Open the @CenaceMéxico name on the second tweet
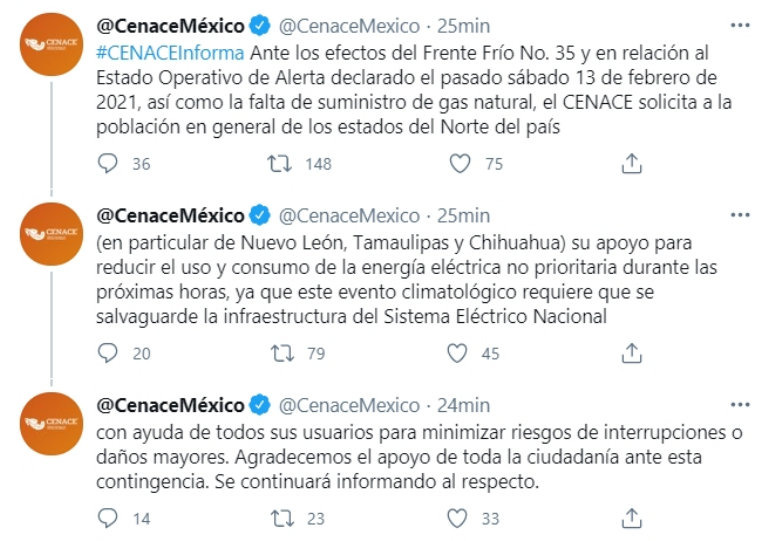Screen dimensions: 768x541 click(171, 216)
